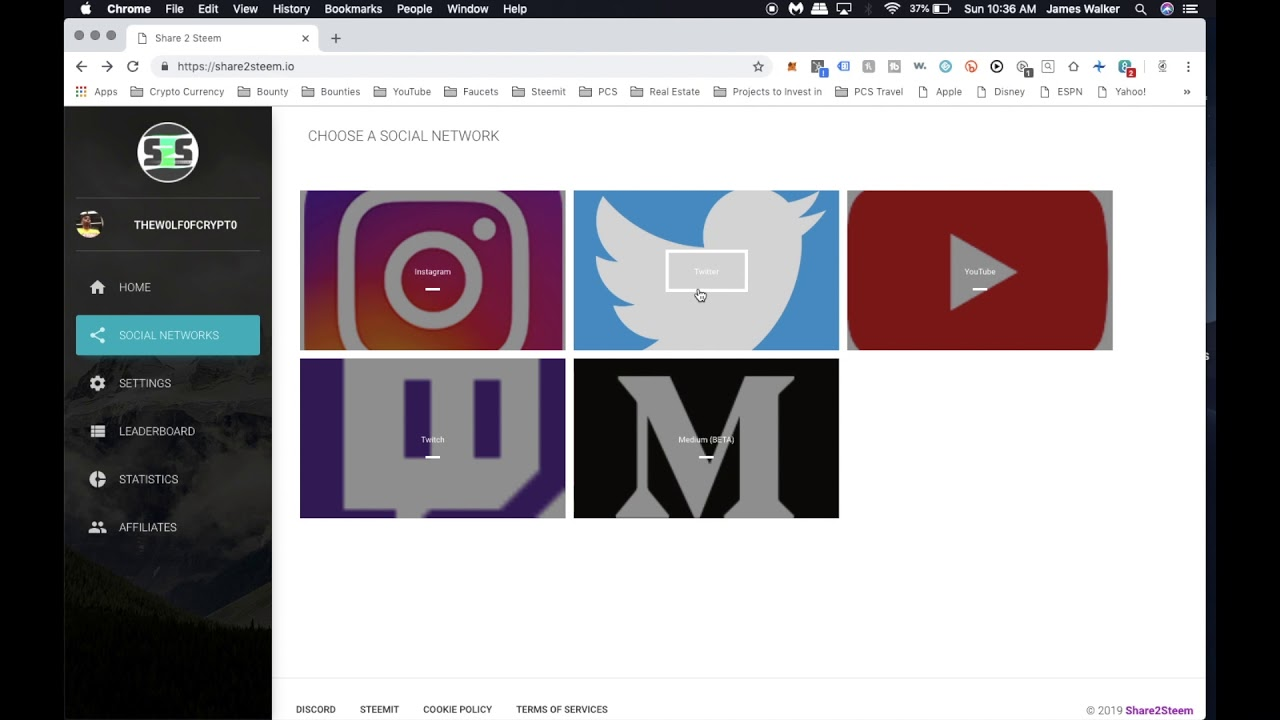This screenshot has height=720, width=1280.
Task: Open the PCS bookmarks folder
Action: pos(598,92)
